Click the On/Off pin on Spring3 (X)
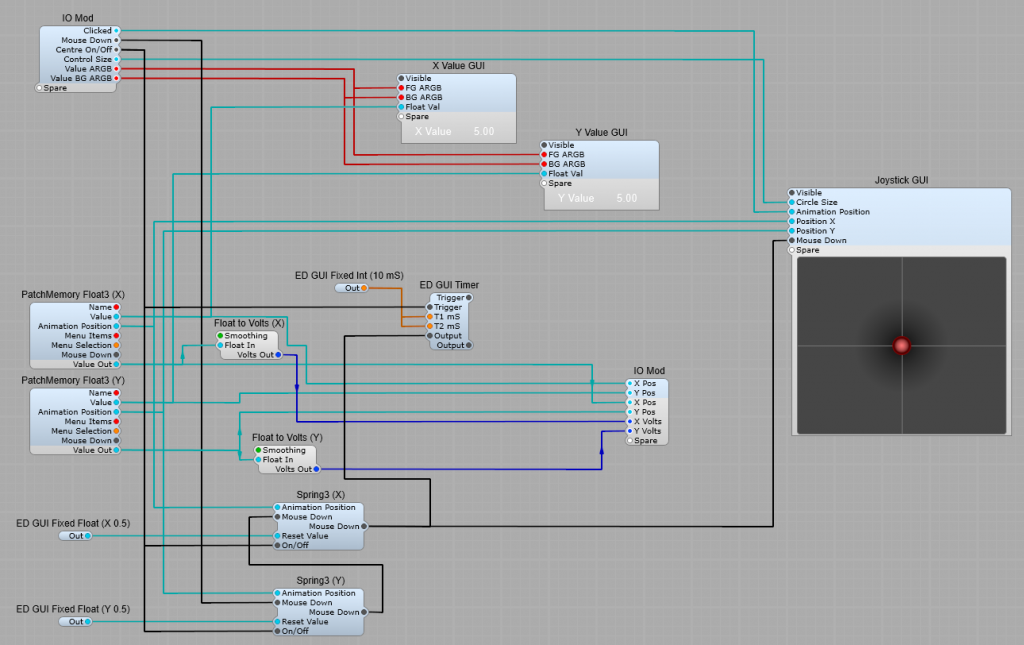The height and width of the screenshot is (645, 1024). coord(278,545)
